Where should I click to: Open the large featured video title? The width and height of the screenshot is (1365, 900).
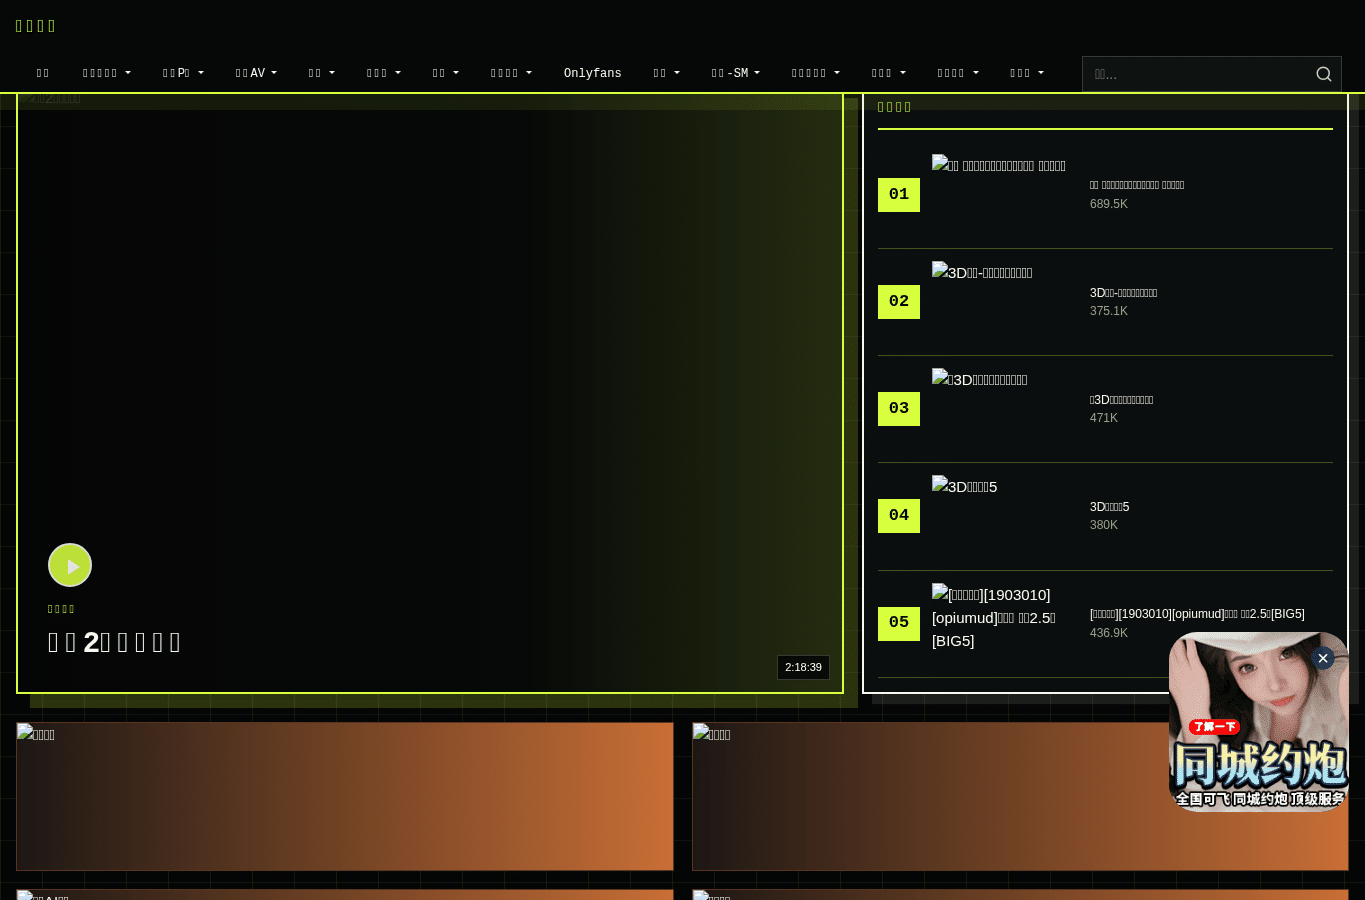[x=114, y=642]
